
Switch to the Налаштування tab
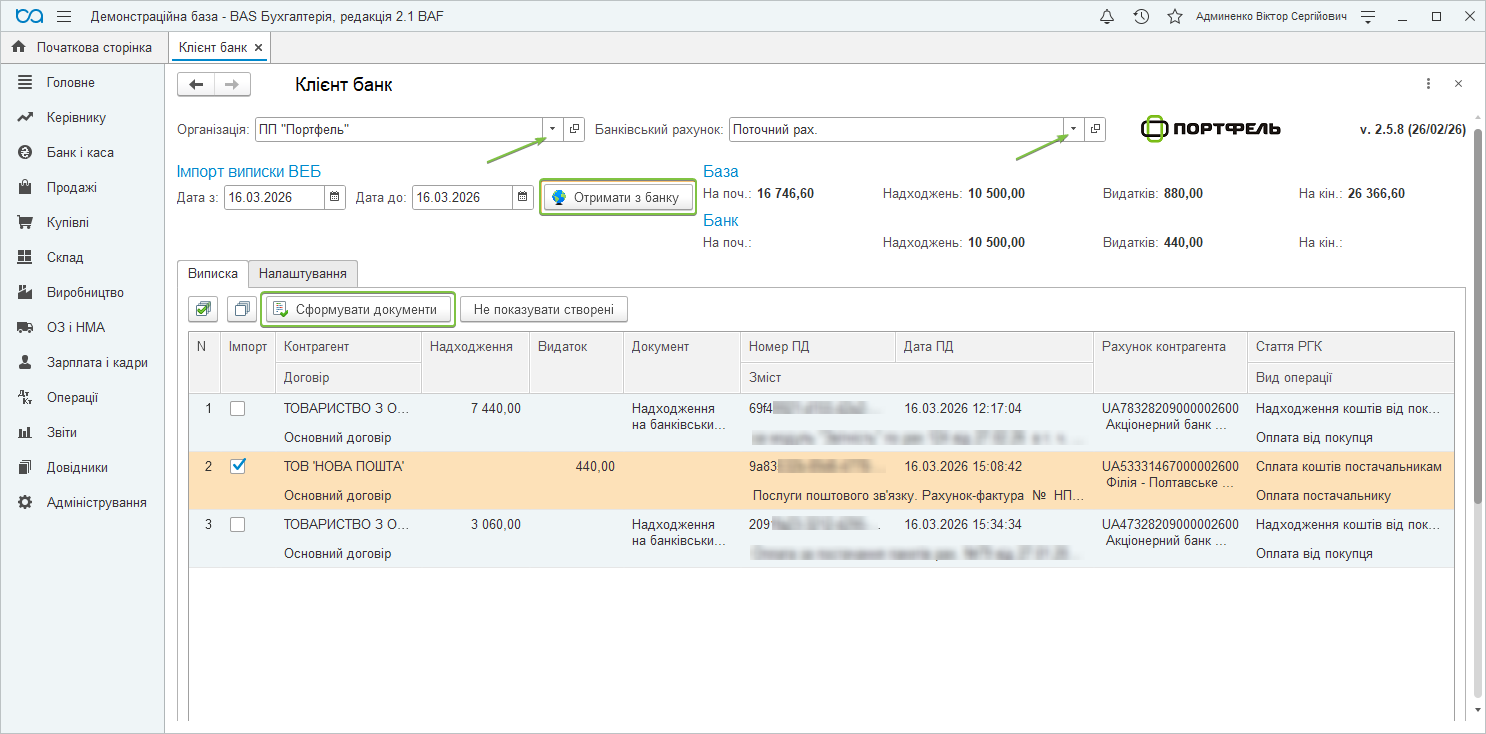point(302,273)
